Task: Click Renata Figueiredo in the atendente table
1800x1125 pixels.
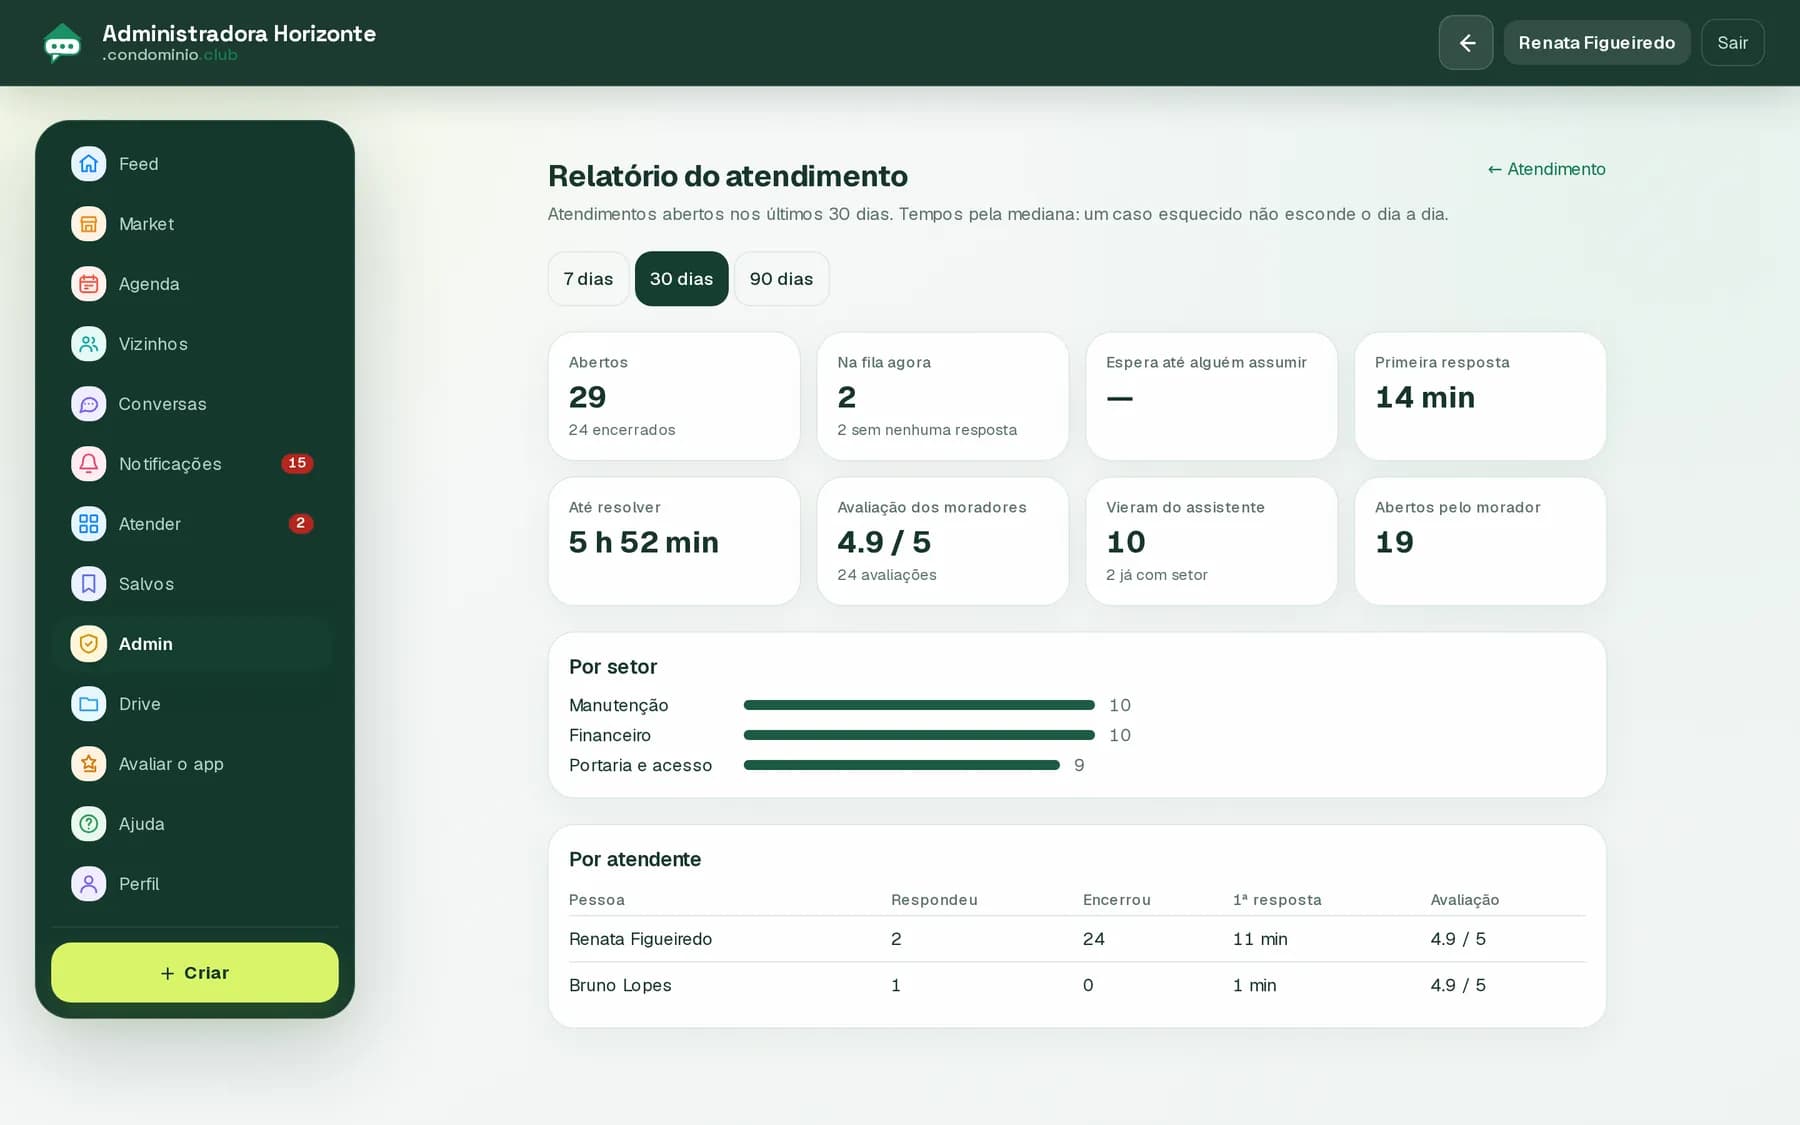Action: [x=640, y=939]
